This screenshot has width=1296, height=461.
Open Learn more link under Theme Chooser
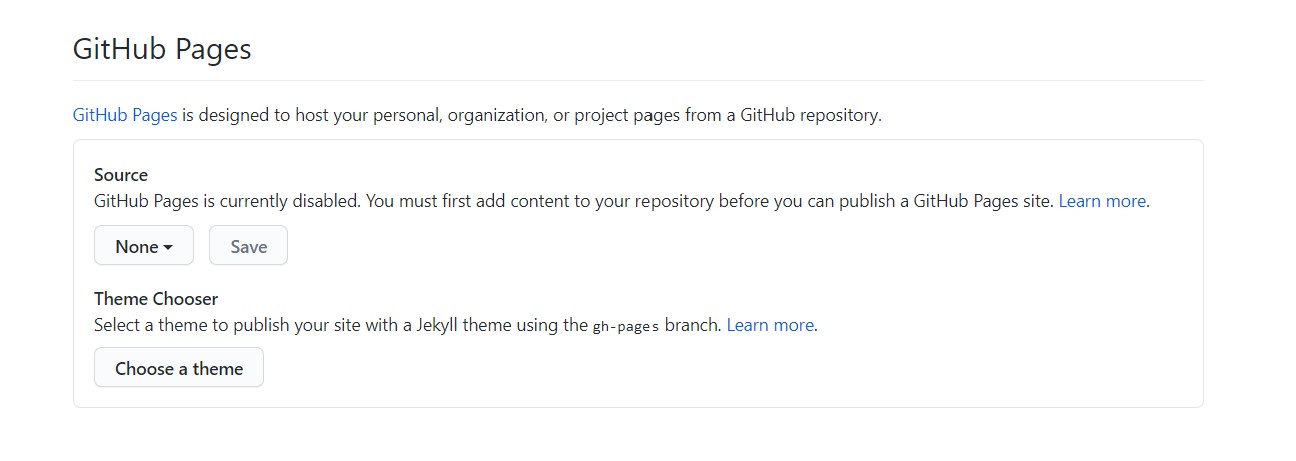tap(770, 325)
